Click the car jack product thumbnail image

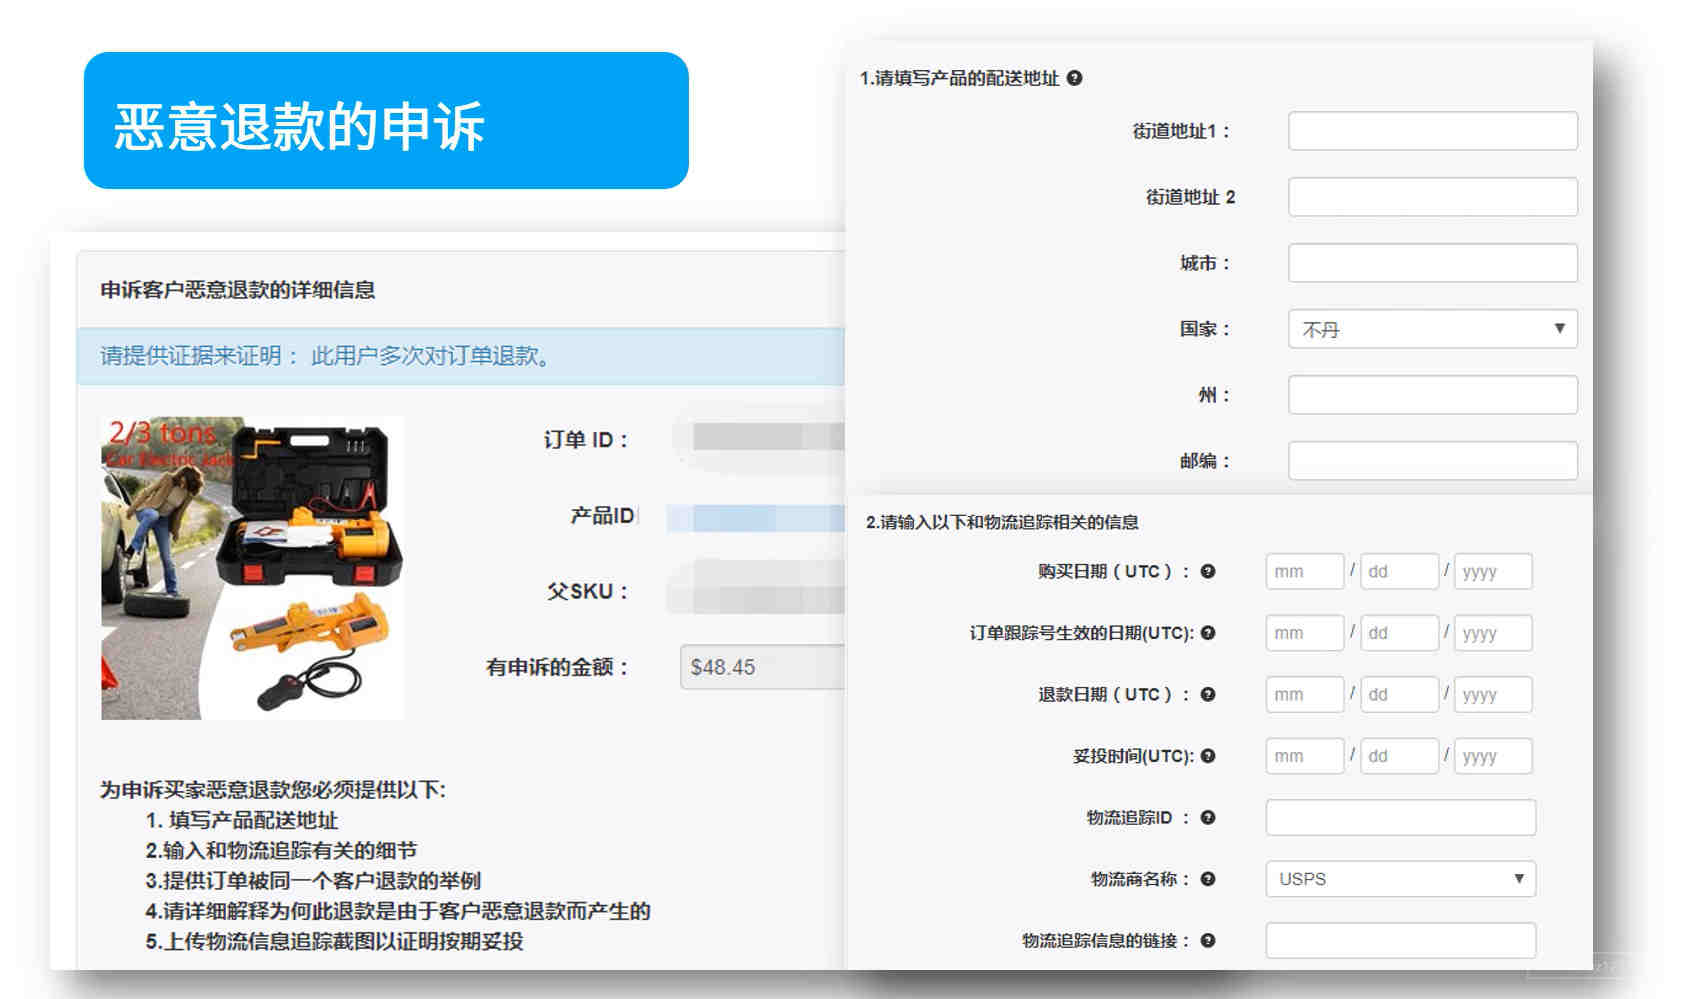click(x=252, y=568)
